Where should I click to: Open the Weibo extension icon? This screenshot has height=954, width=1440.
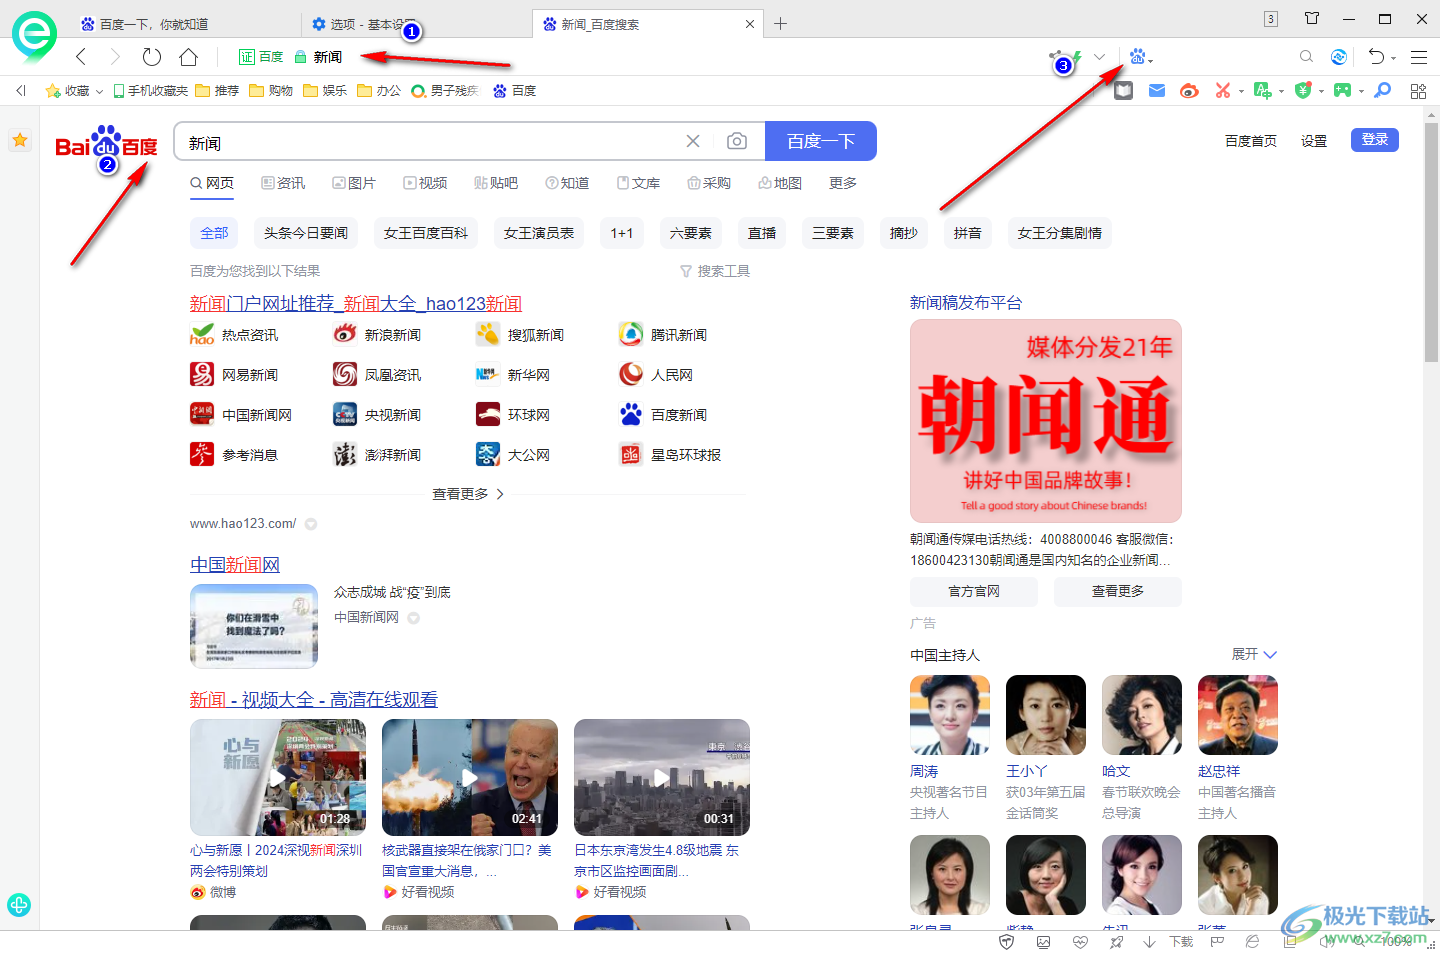[x=1189, y=91]
